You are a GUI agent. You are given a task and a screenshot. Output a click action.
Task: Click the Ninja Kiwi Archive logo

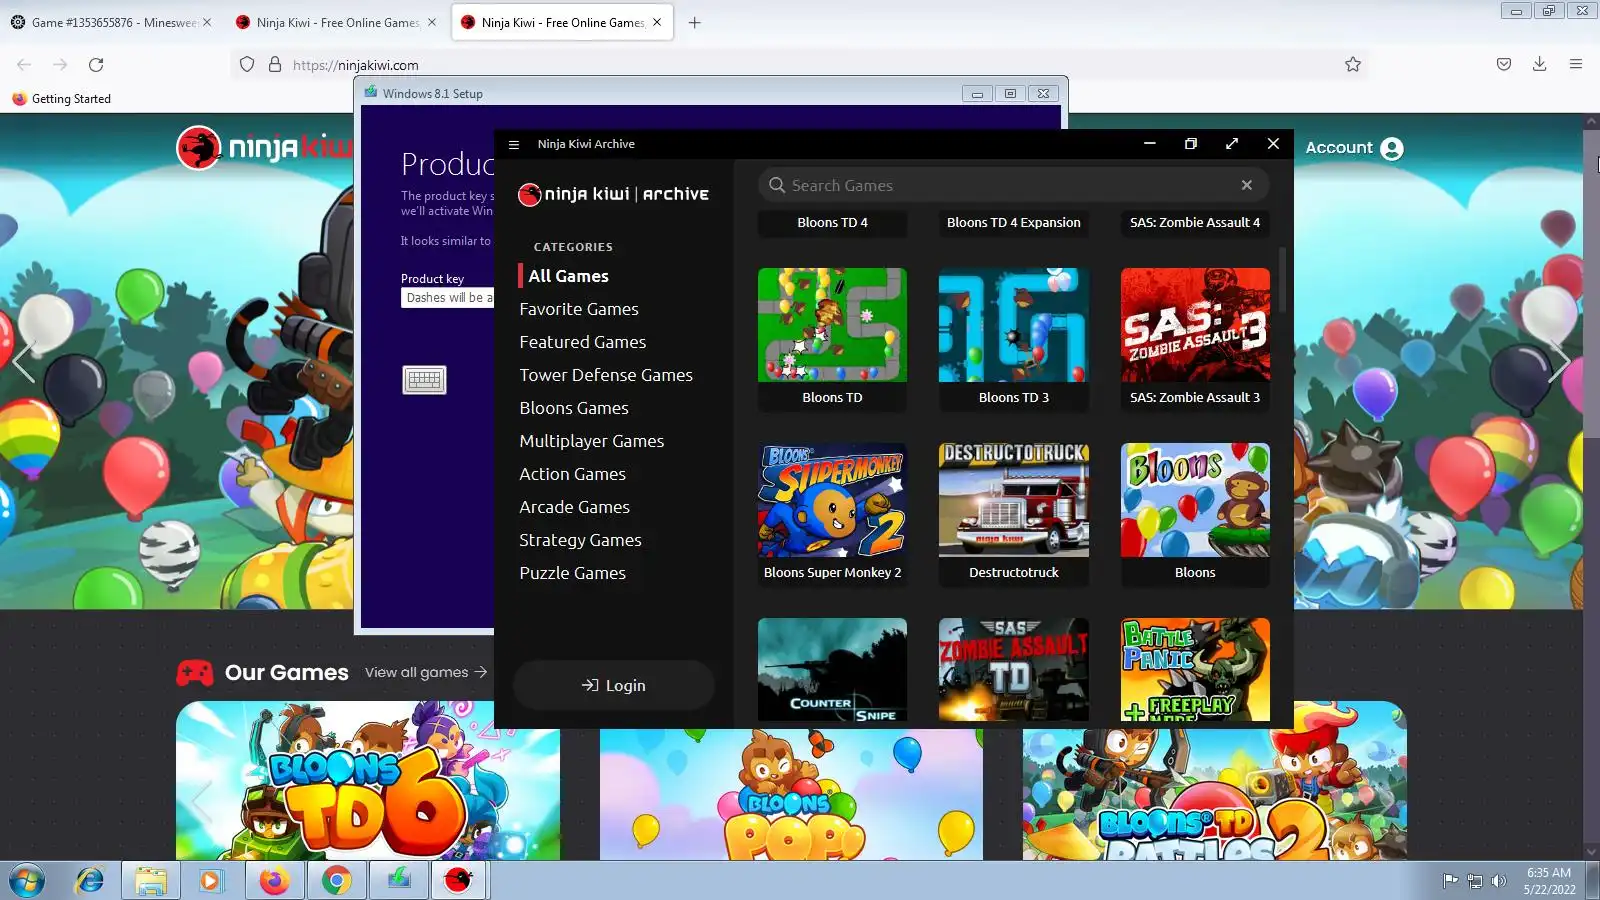614,194
